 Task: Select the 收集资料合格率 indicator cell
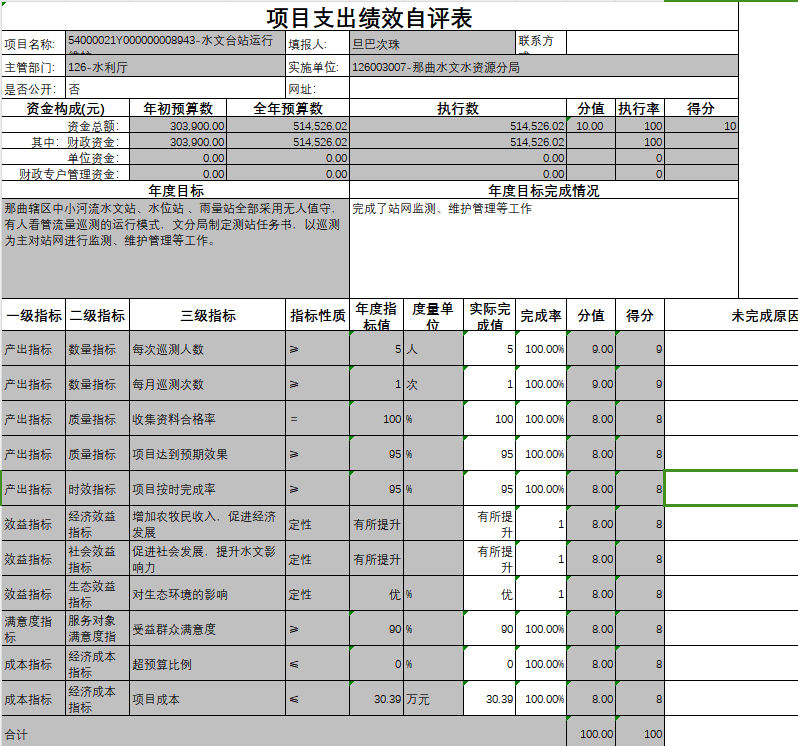[x=207, y=419]
